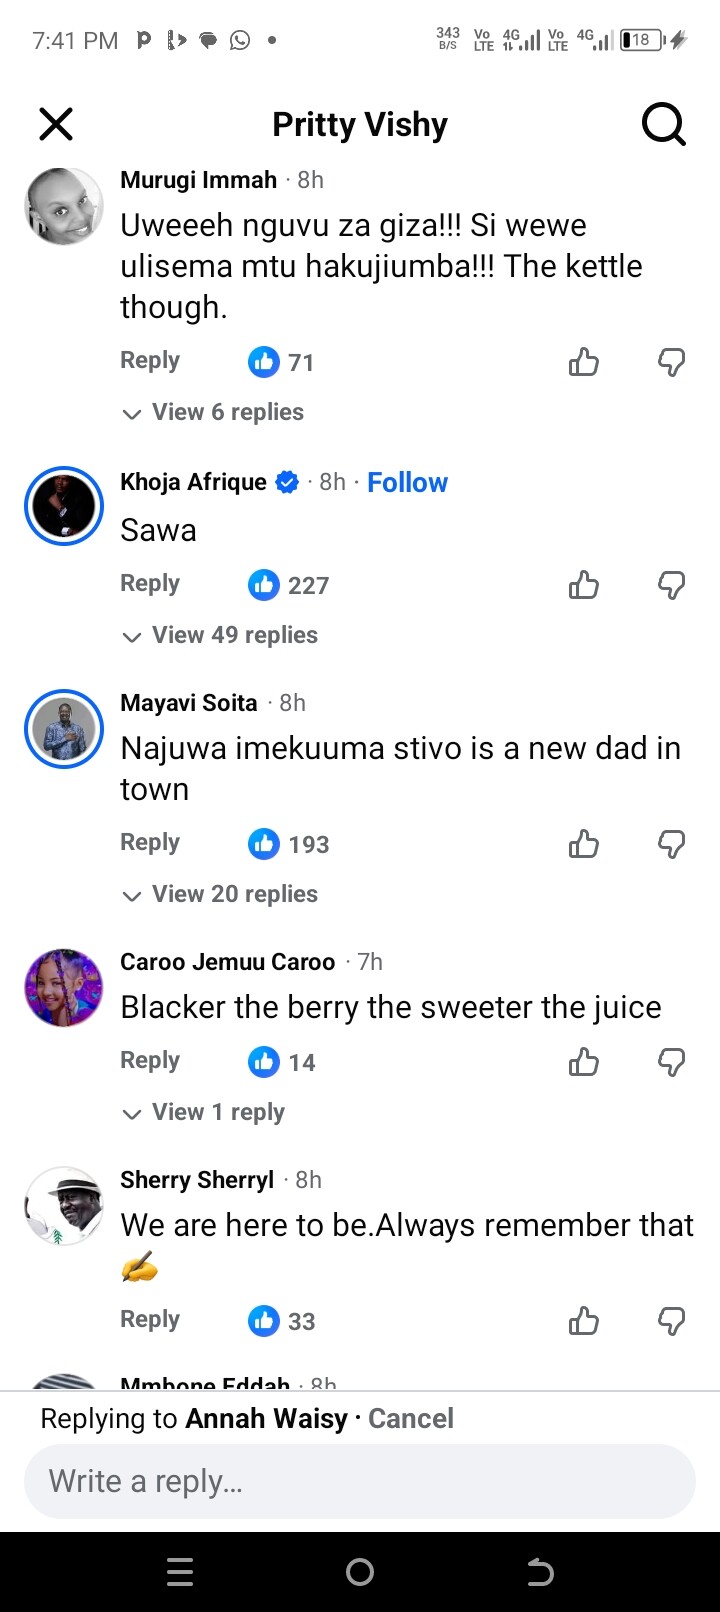
Task: Follow Khoja Afrique
Action: click(x=407, y=482)
